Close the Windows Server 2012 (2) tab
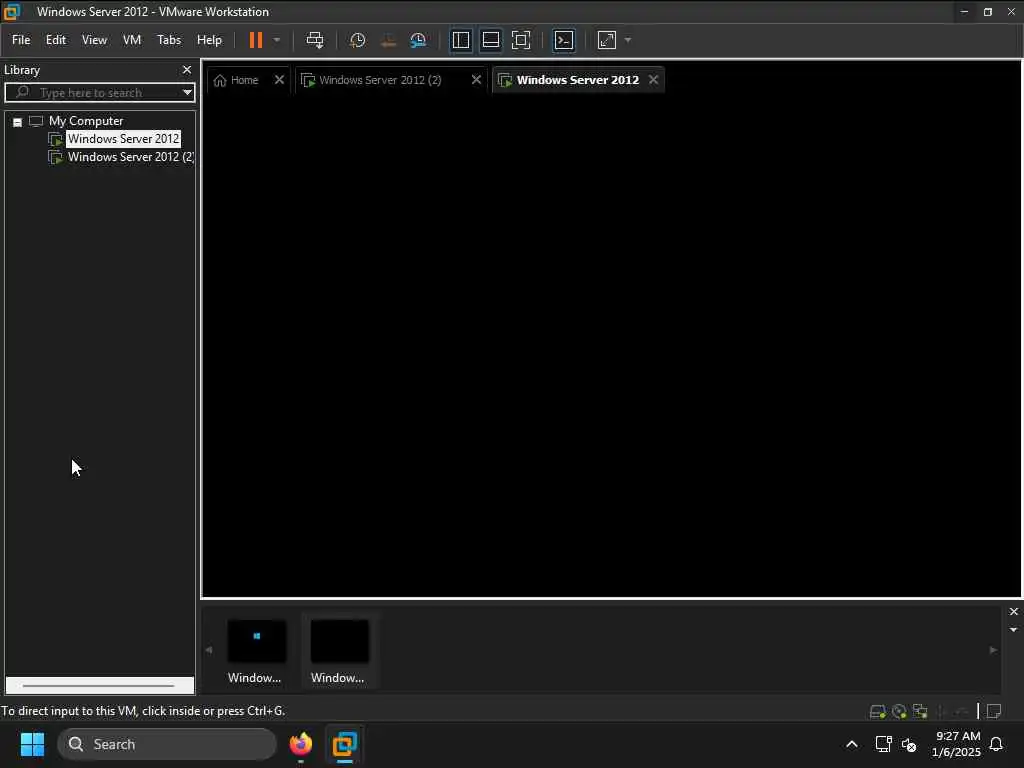Screen dimensions: 1024x768 point(476,80)
